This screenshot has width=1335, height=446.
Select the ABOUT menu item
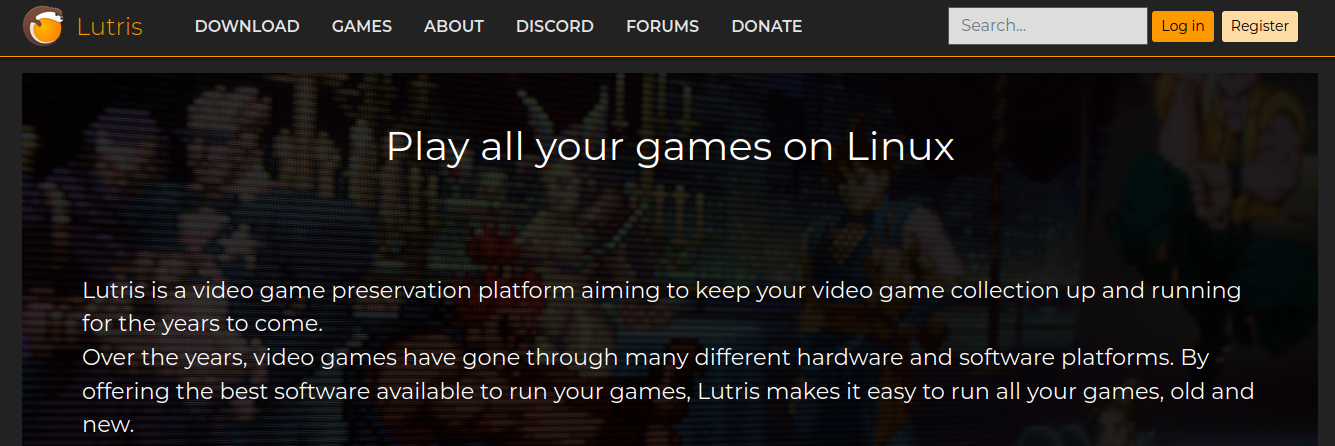[x=454, y=27]
